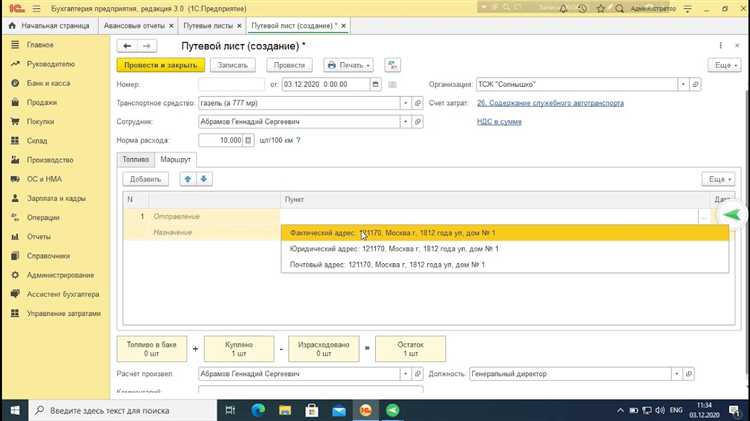Viewport: 750px width, 421px height.
Task: Open the calendar picker for document date
Action: click(375, 84)
